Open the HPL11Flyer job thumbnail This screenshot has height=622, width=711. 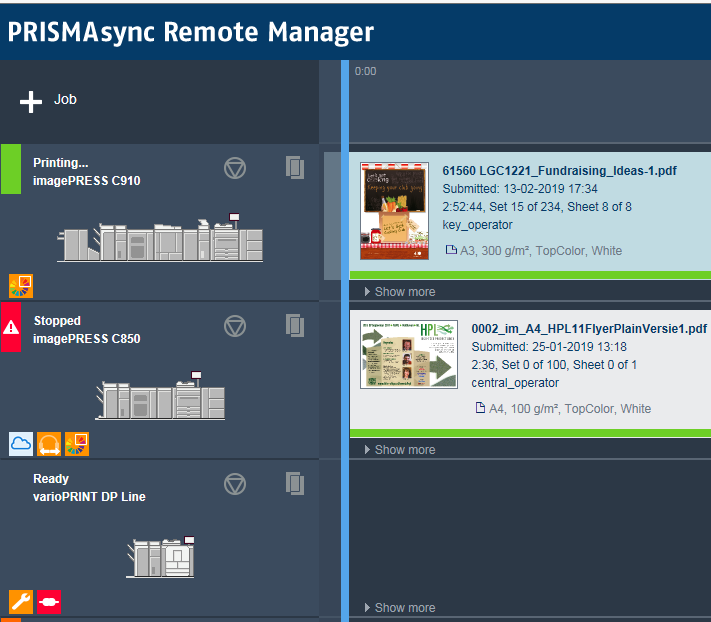click(409, 355)
